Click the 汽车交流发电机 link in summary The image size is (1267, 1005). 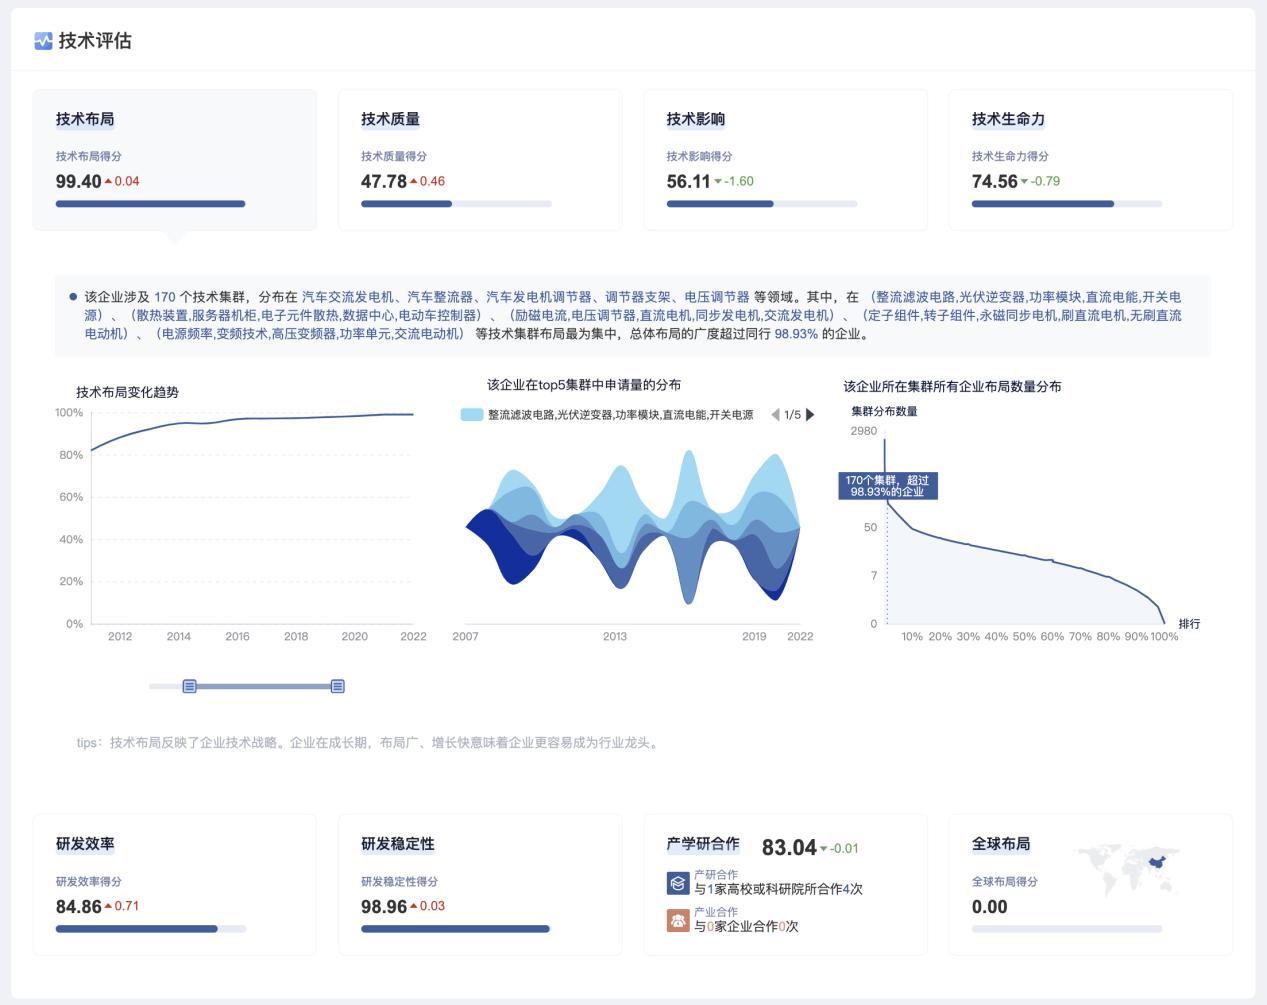pyautogui.click(x=348, y=297)
